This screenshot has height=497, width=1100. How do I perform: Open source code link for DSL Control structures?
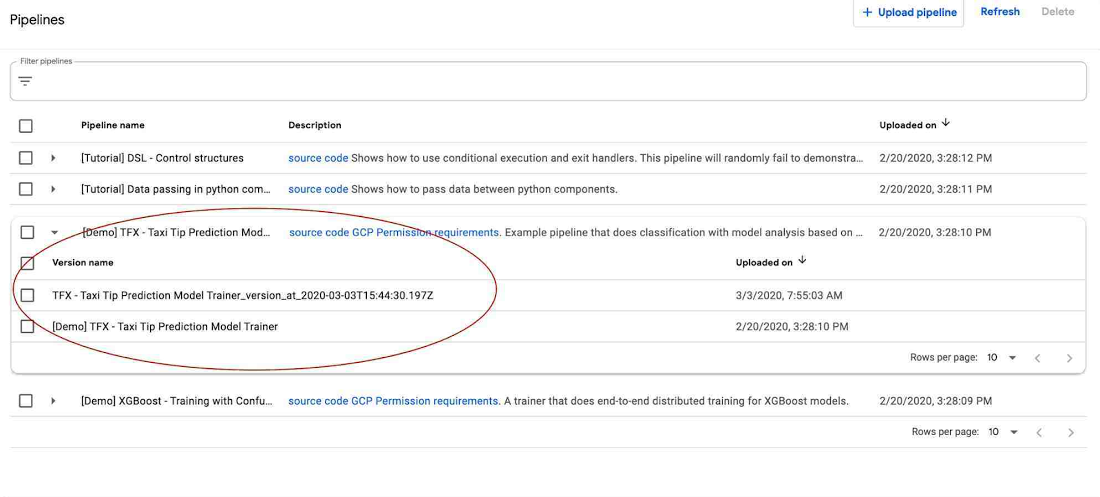pyautogui.click(x=318, y=158)
